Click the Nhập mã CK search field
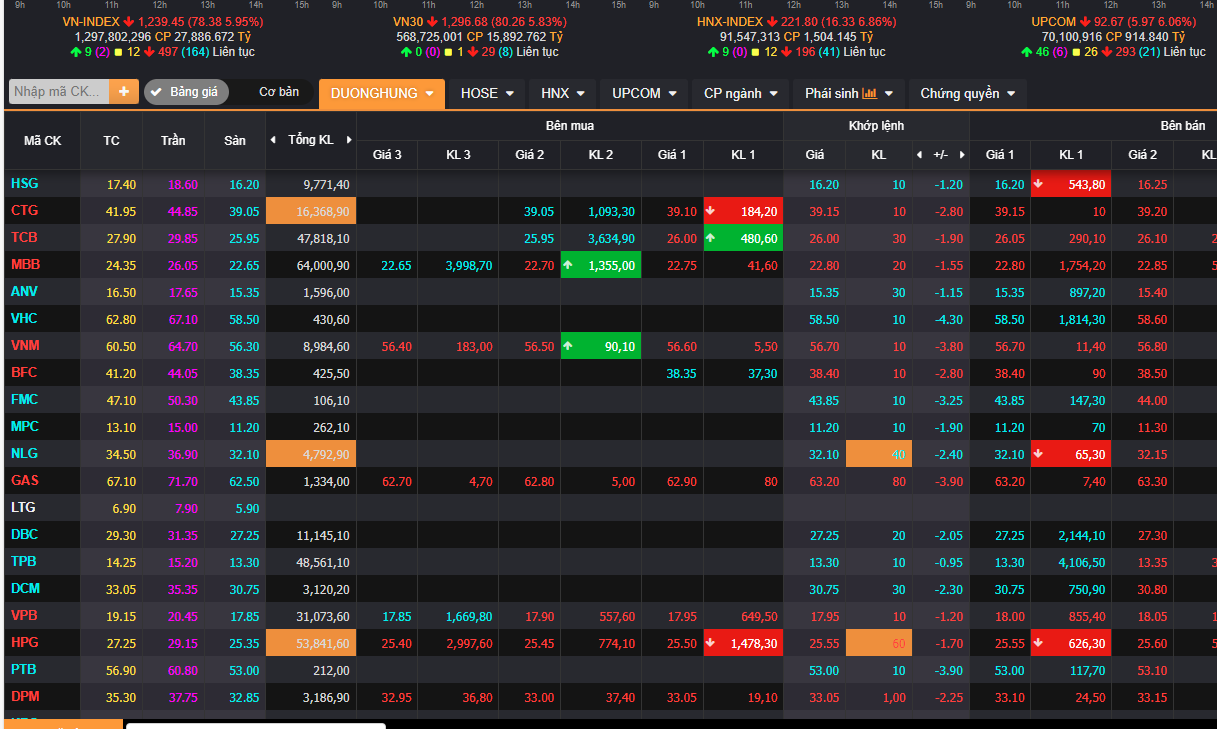This screenshot has height=729, width=1217. tap(58, 92)
